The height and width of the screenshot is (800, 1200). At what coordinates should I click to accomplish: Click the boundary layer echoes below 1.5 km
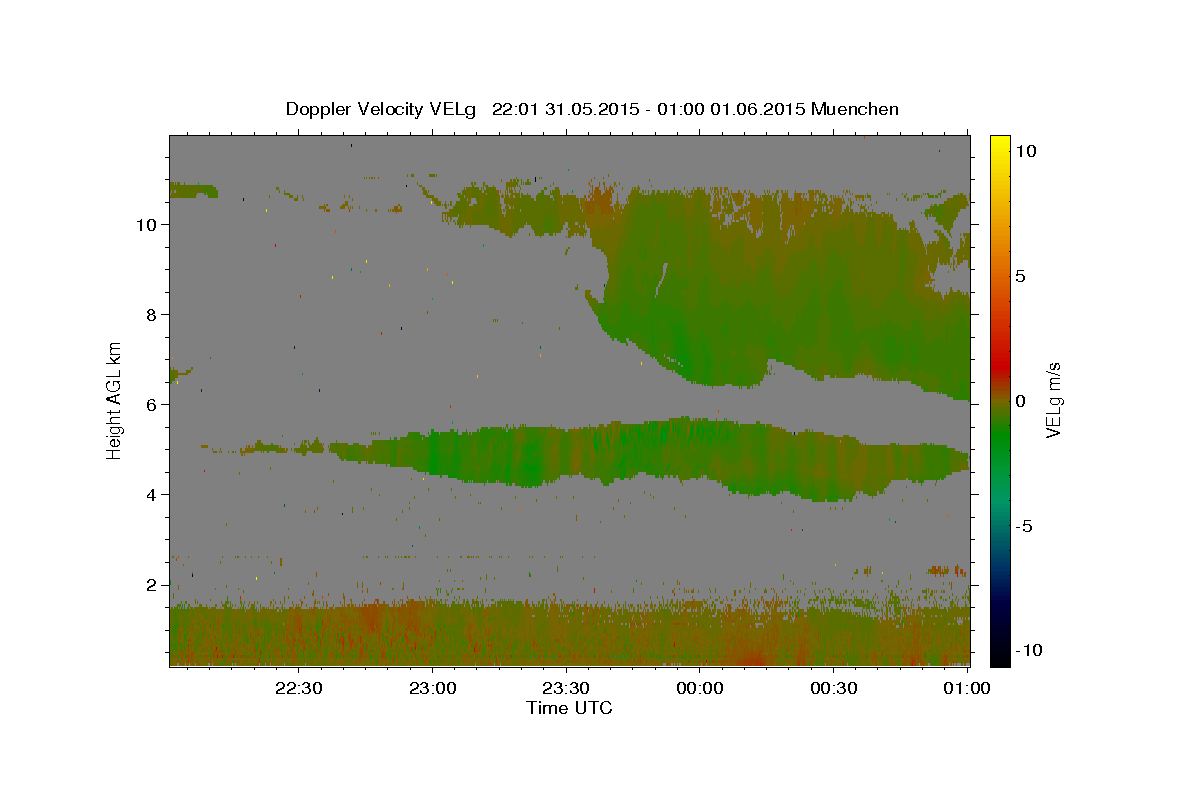(x=569, y=632)
